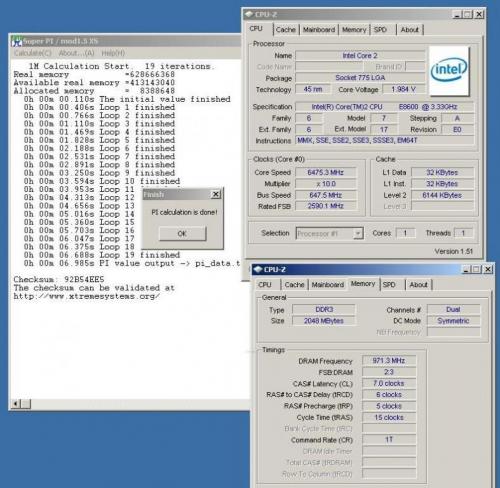Close the Finish dialog with the X

pos(216,194)
